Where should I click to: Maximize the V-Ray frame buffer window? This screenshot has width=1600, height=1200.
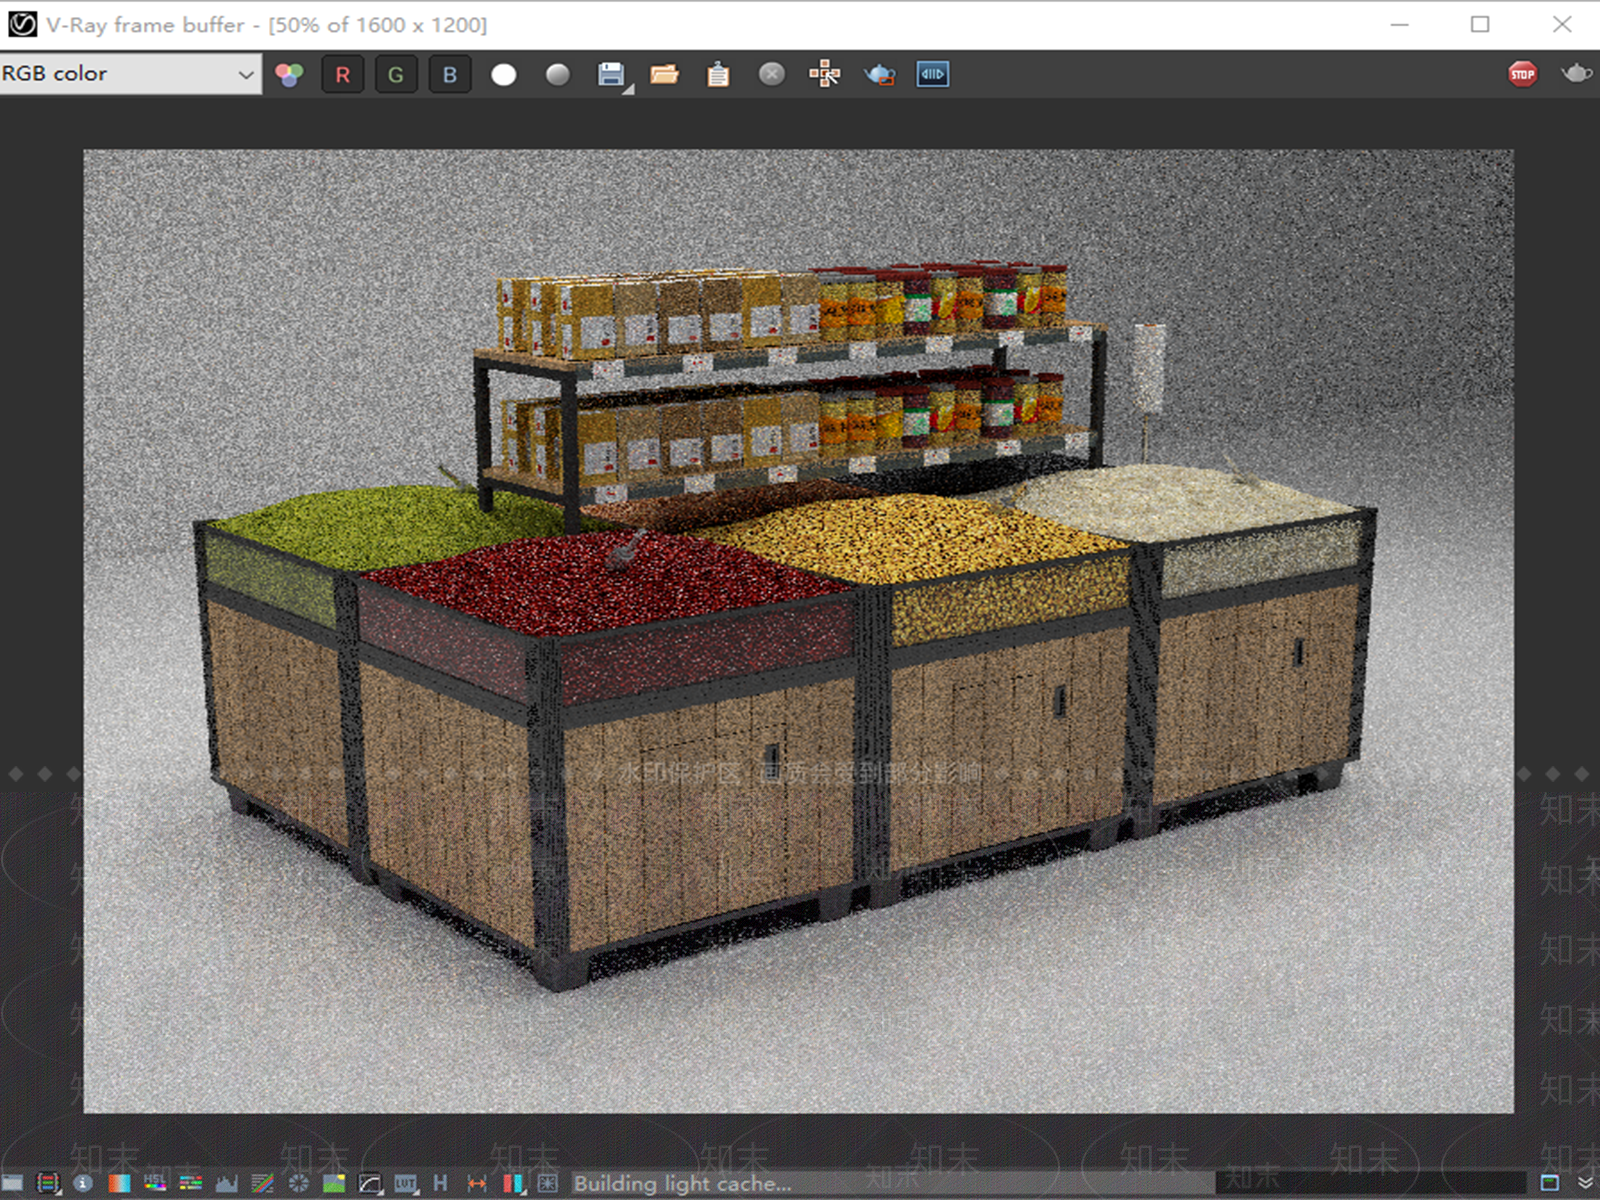1480,24
